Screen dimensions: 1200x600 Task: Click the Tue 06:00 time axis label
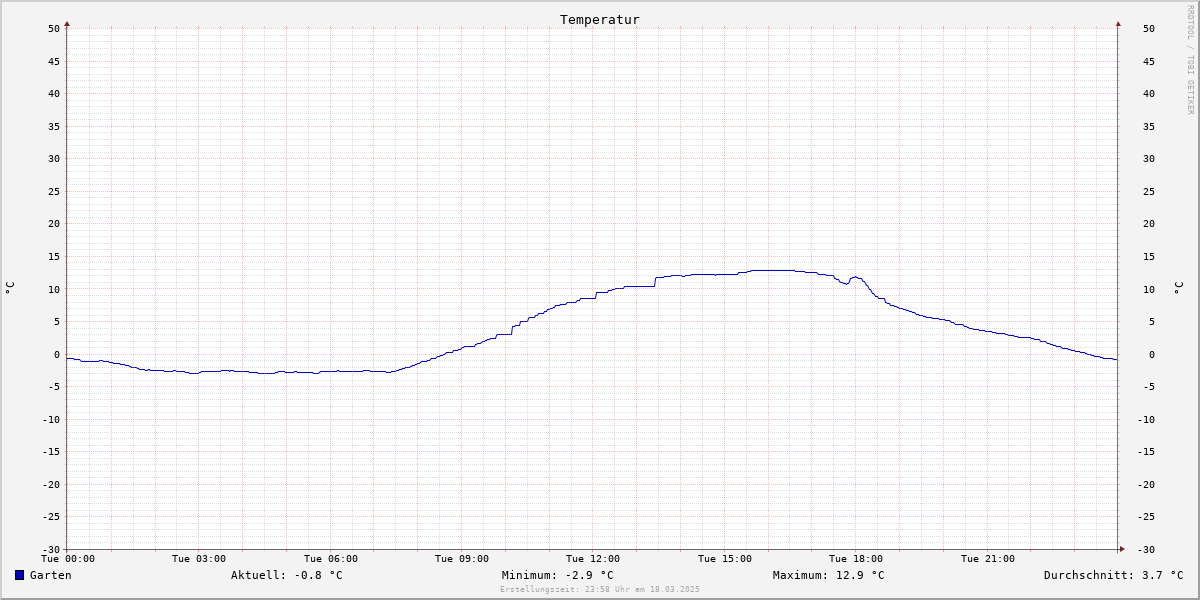[x=331, y=559]
